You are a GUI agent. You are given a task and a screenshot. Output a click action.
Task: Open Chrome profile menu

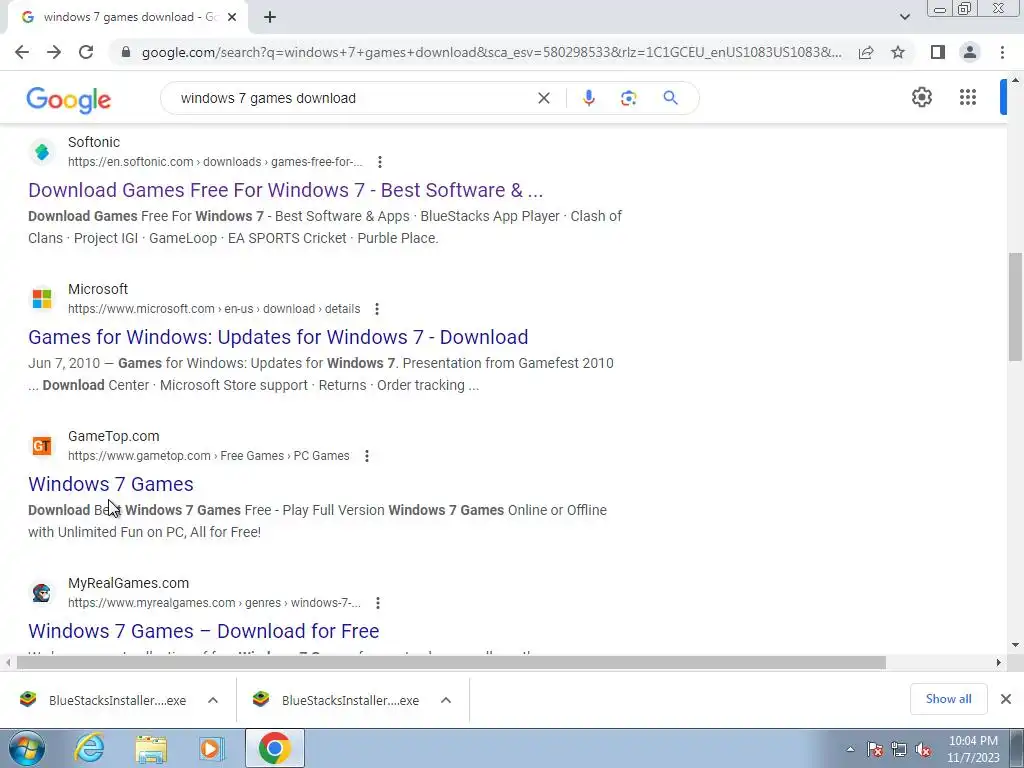click(x=970, y=52)
